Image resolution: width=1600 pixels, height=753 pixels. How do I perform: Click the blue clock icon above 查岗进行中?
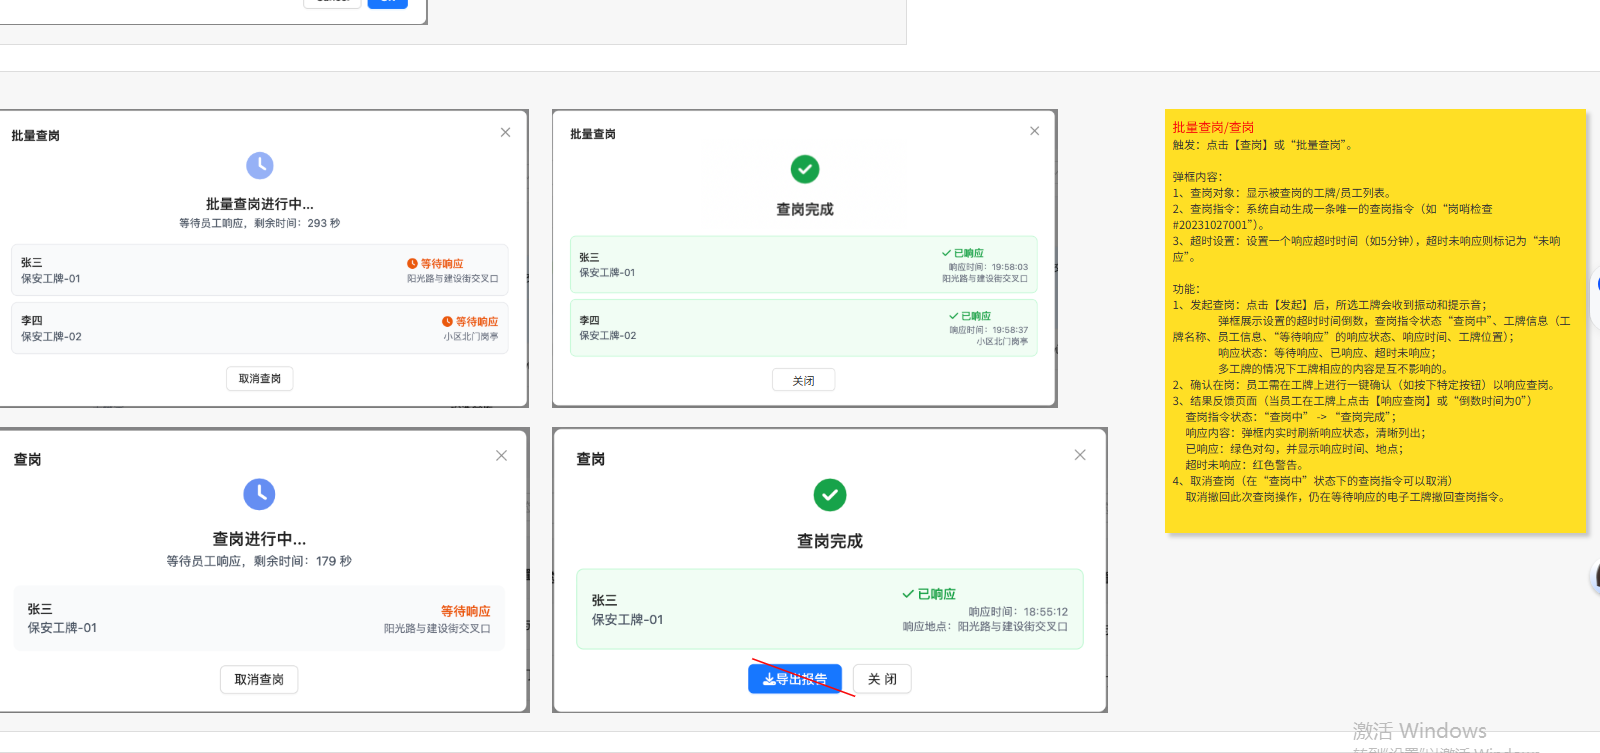point(259,494)
